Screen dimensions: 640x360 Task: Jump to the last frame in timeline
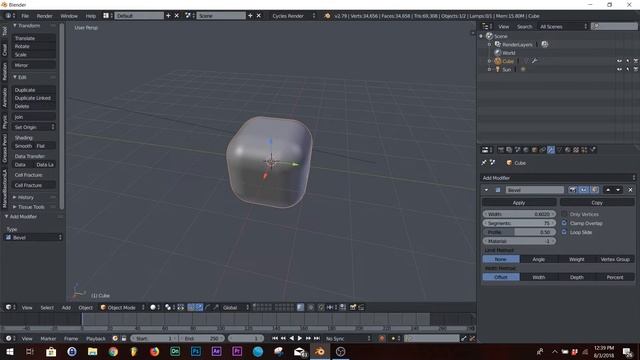(x=317, y=338)
